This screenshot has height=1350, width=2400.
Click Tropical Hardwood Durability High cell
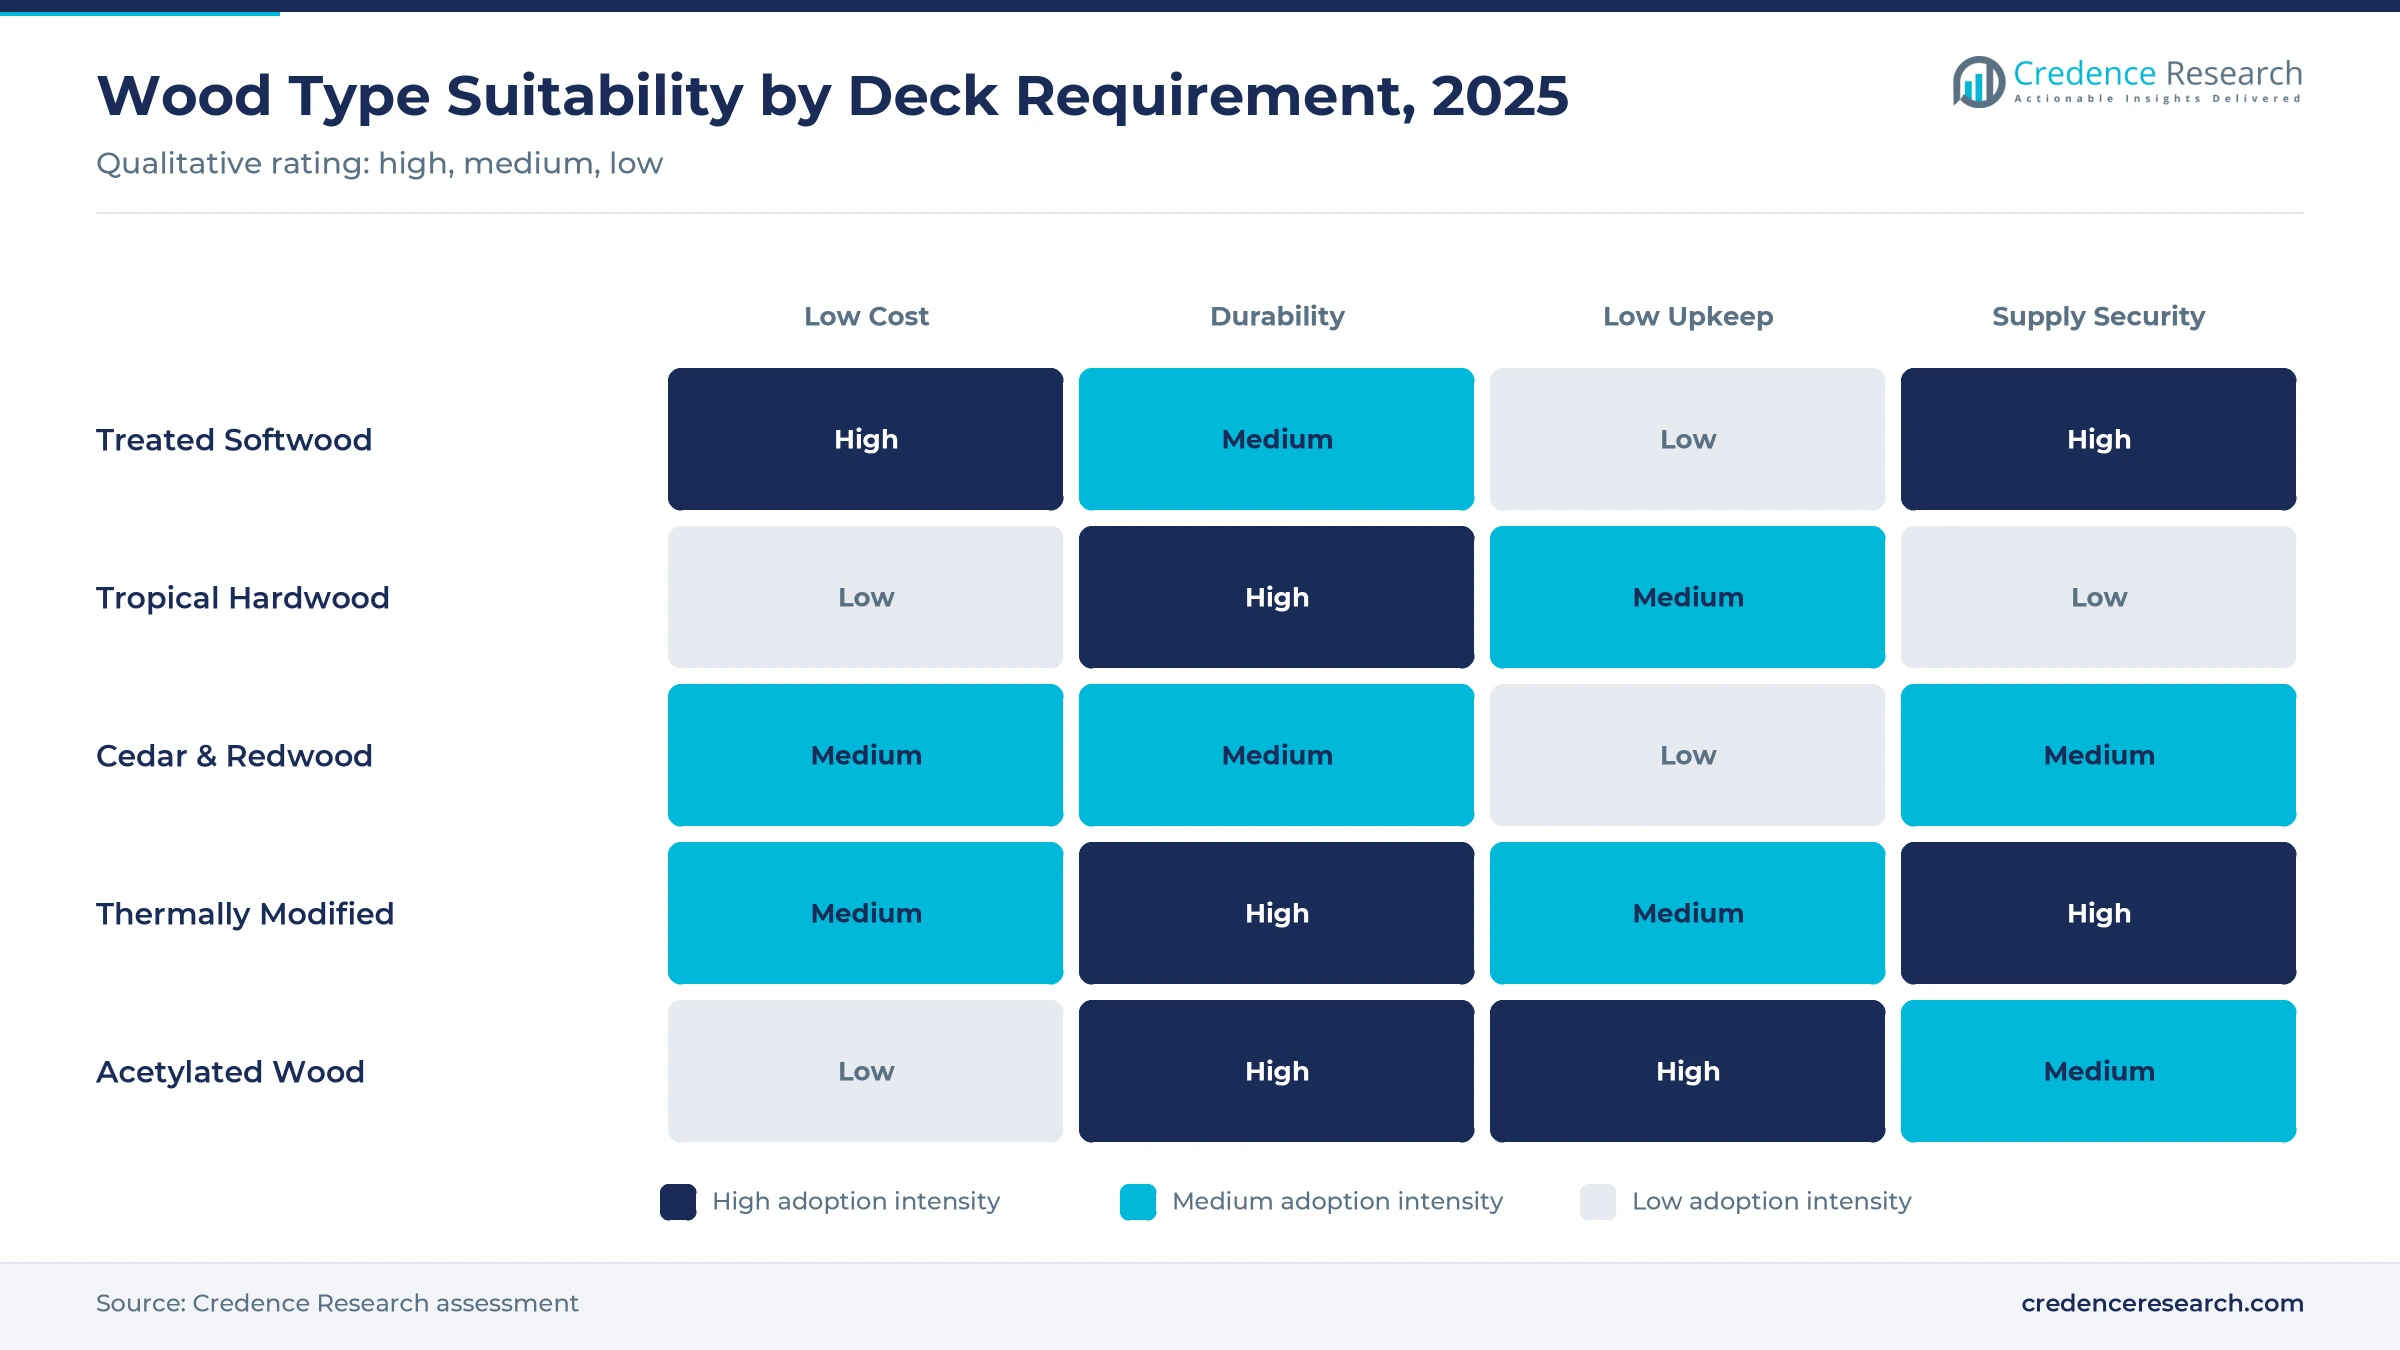point(1277,597)
